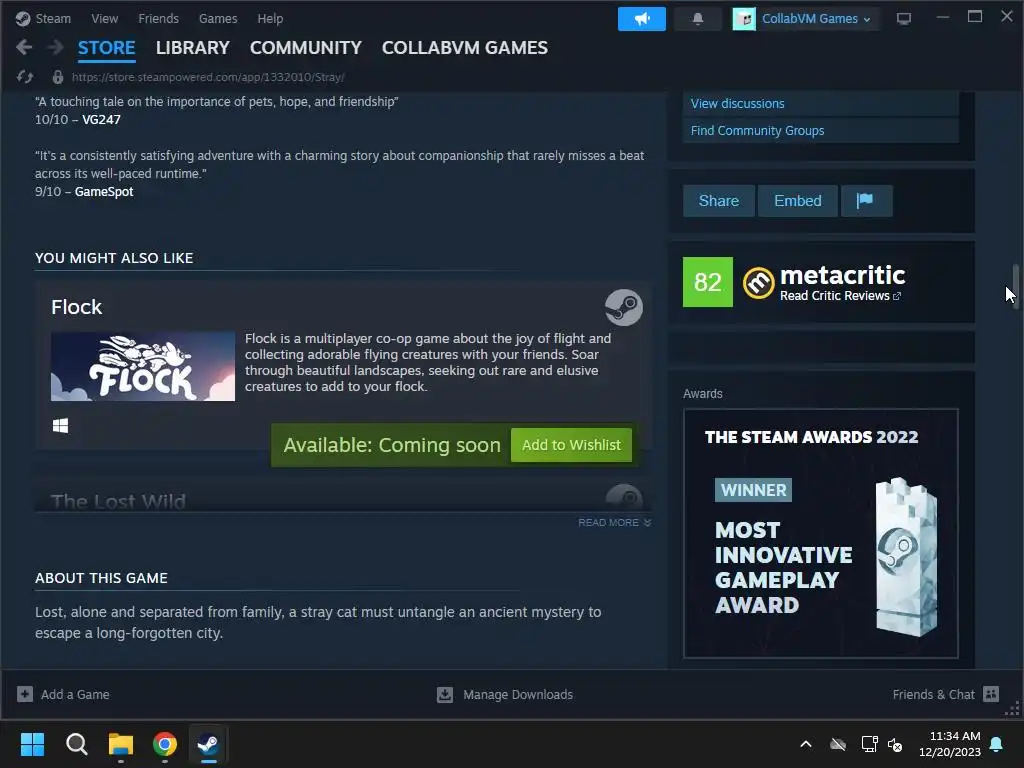
Task: Click the Steam taskbar icon
Action: 208,744
